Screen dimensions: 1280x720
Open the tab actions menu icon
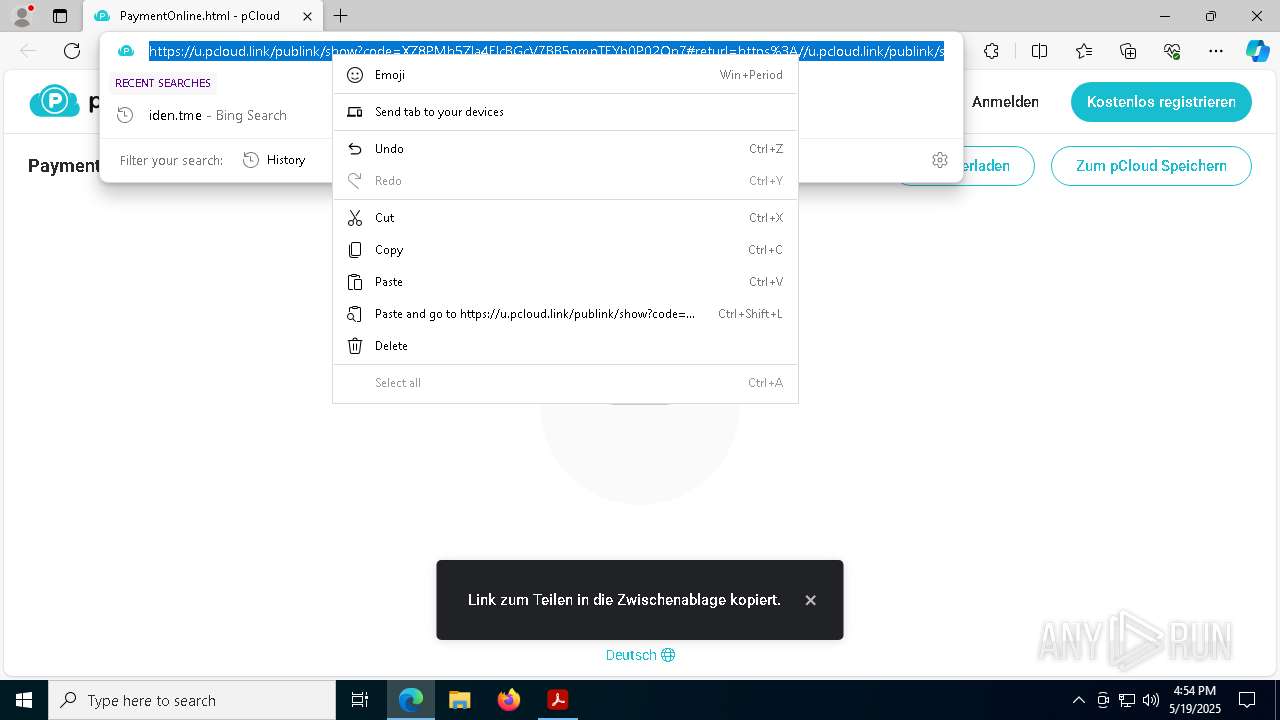point(60,16)
